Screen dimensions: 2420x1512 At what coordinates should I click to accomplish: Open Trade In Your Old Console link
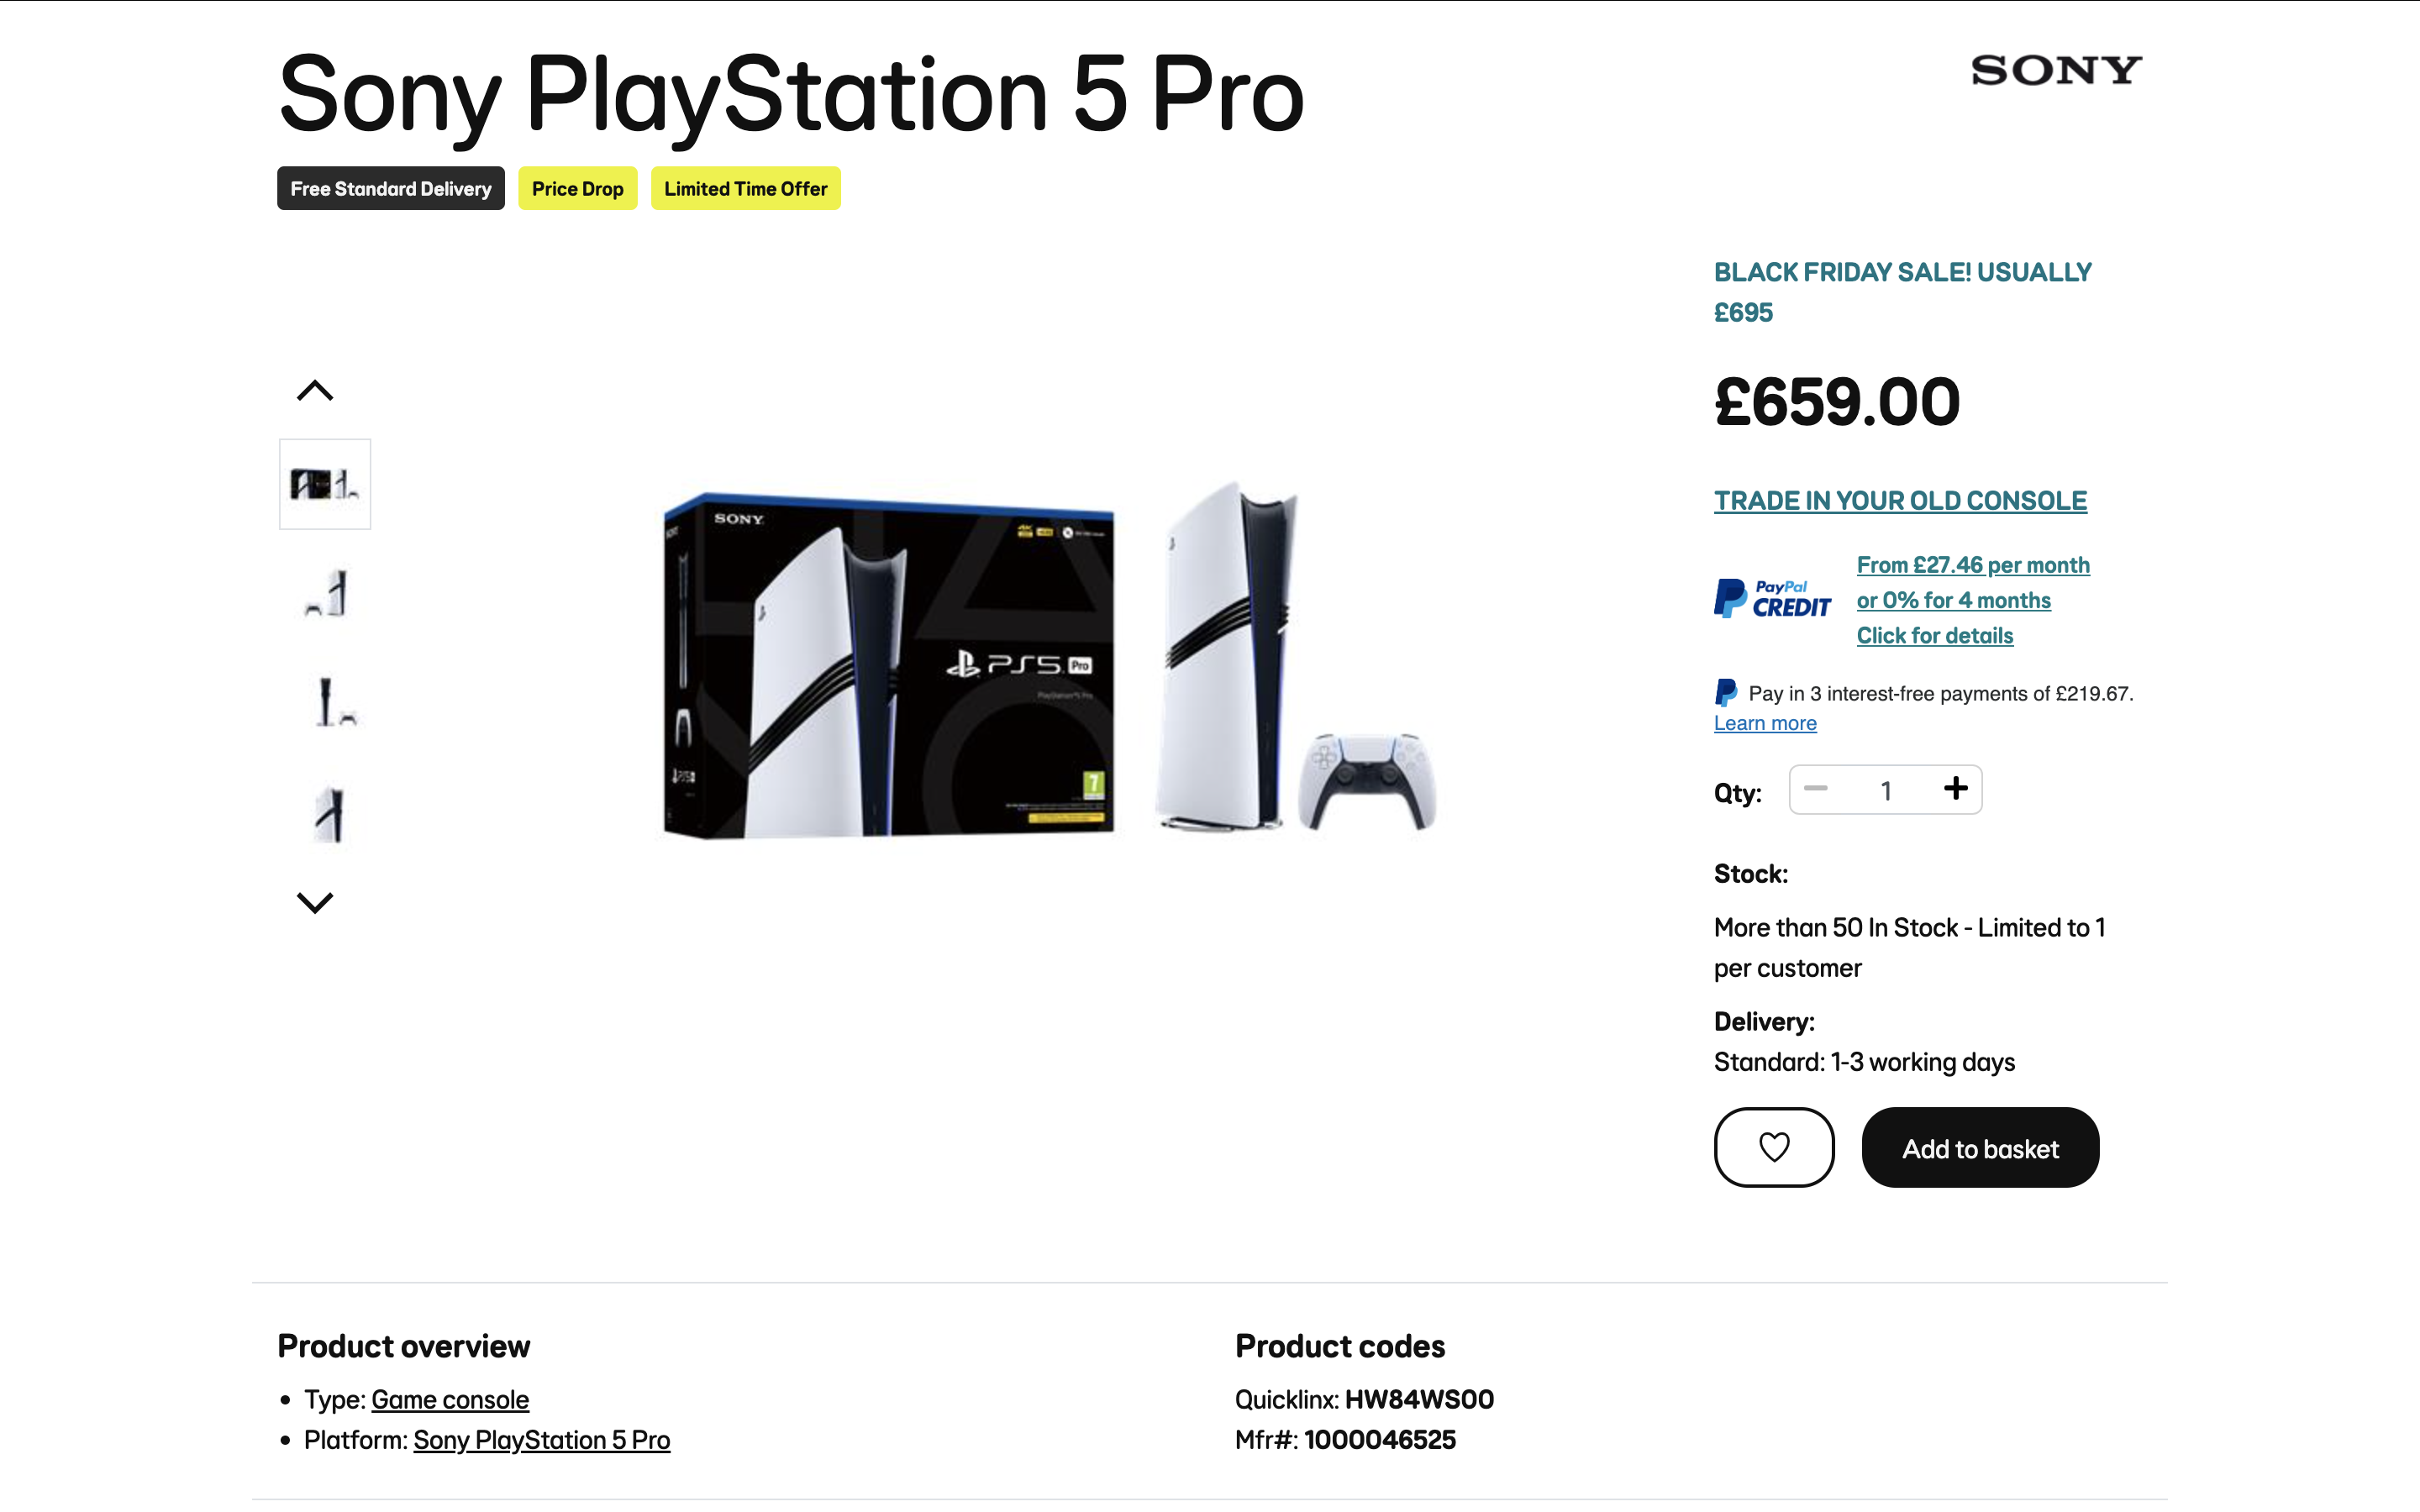coord(1900,501)
